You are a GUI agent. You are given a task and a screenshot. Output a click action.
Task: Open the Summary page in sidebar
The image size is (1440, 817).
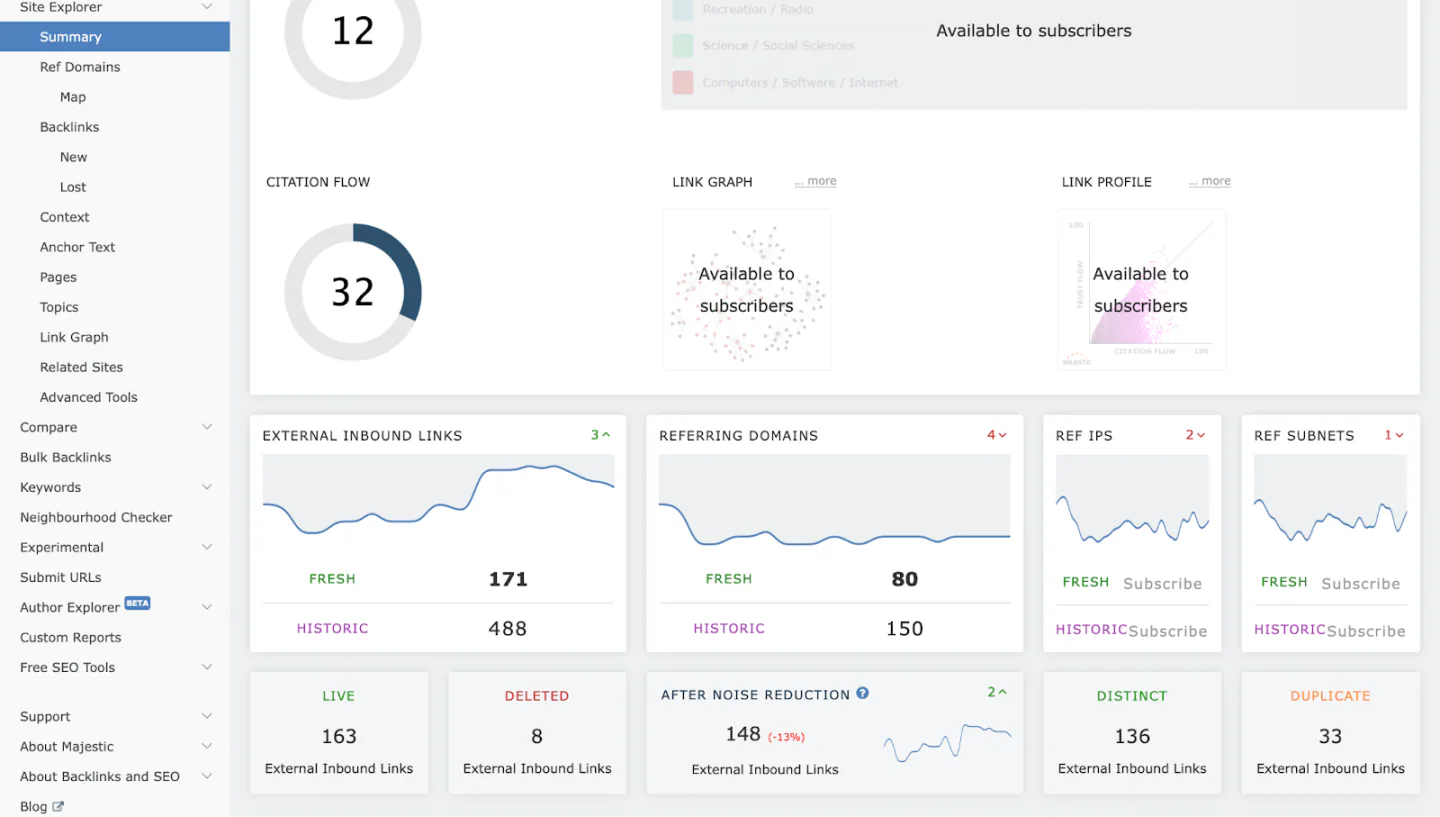115,37
